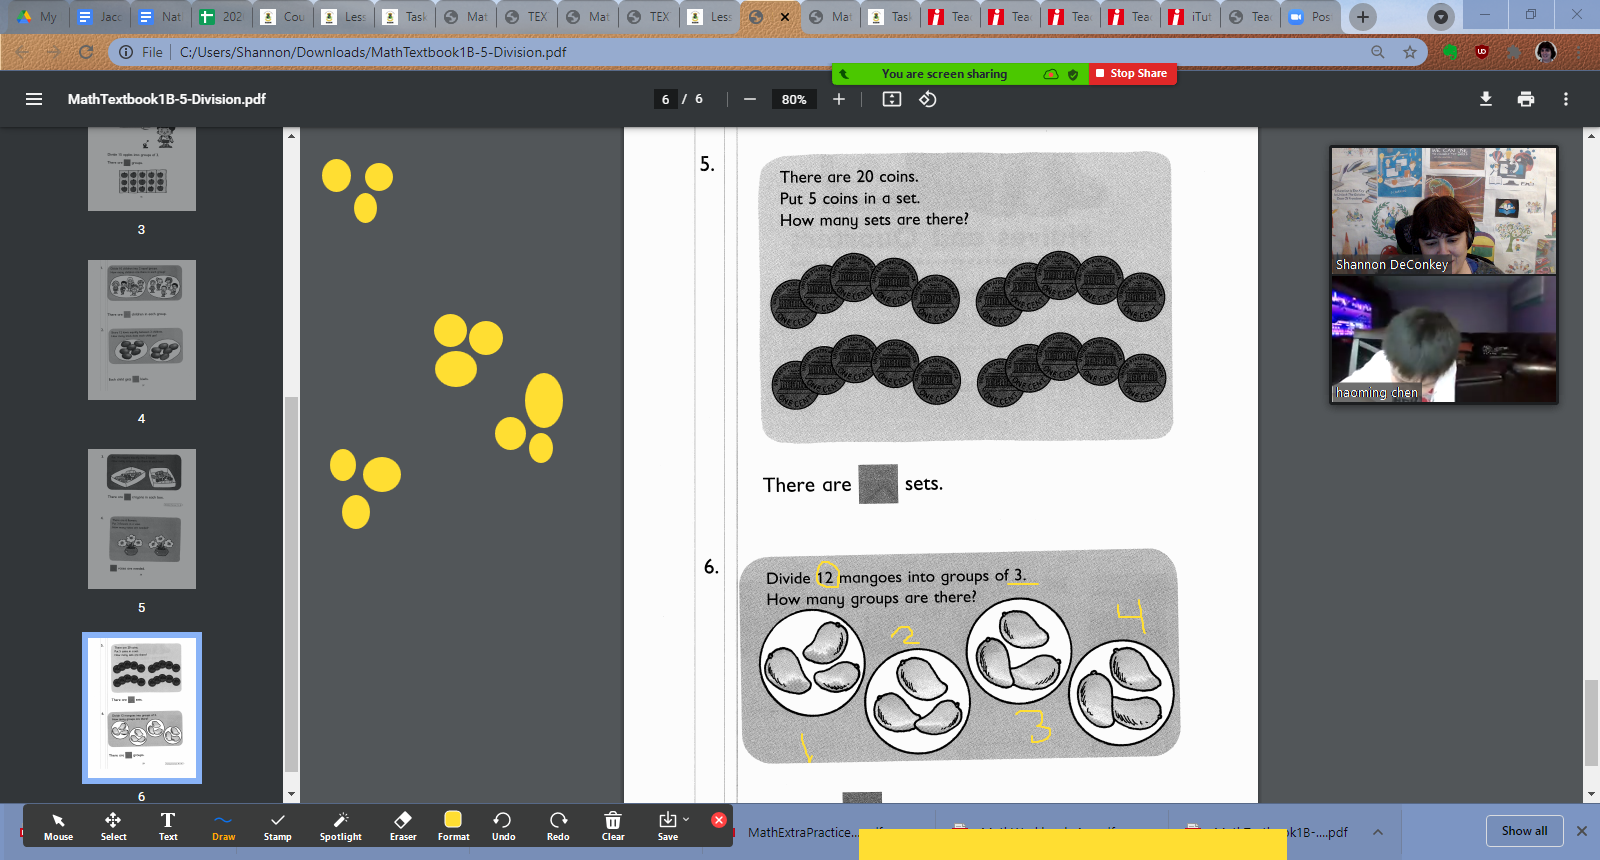Print the PDF document
This screenshot has width=1600, height=860.
1526,99
